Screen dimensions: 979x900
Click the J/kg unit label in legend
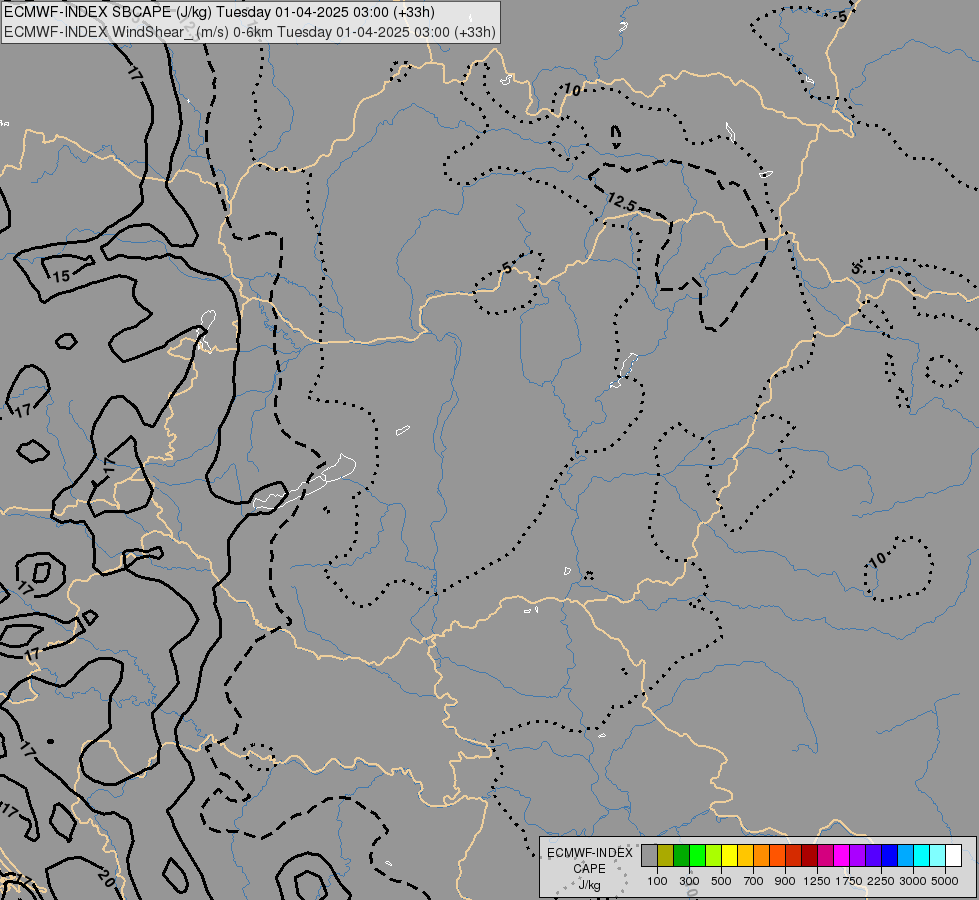coord(589,885)
